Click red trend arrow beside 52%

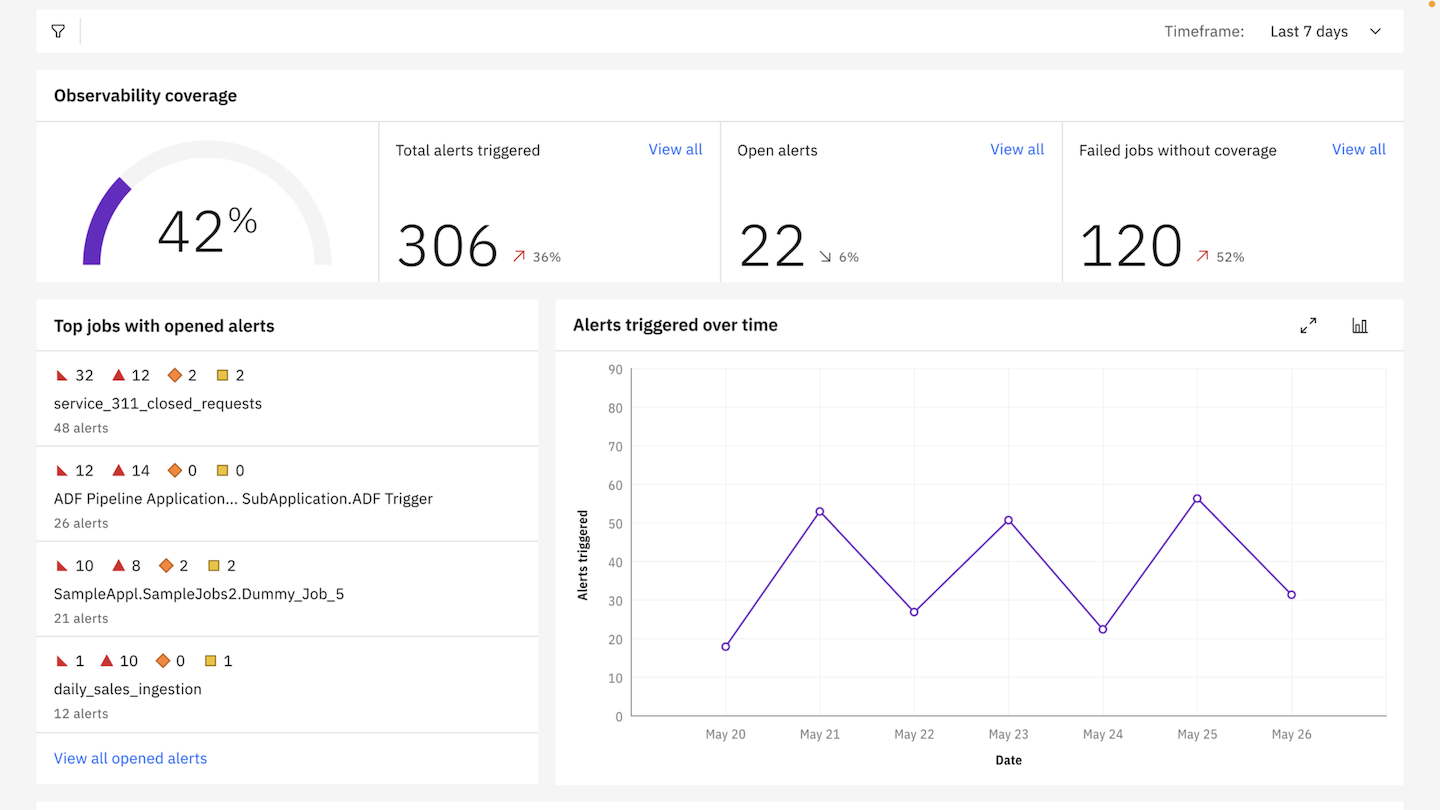point(1202,257)
